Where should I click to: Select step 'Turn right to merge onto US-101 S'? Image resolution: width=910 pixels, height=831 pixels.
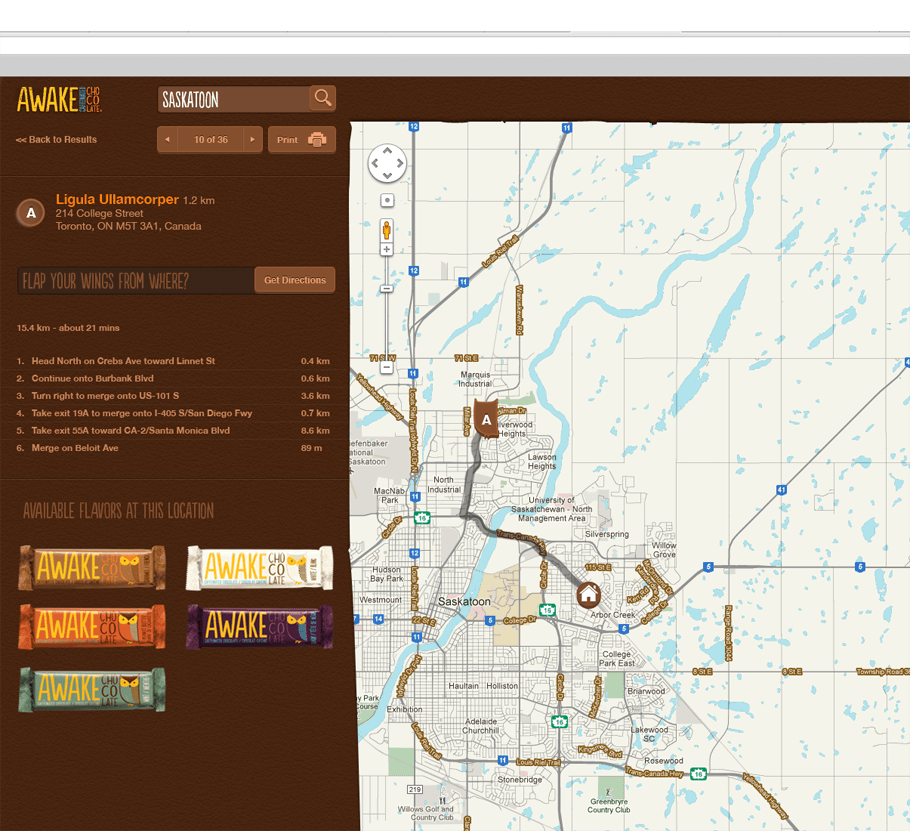(x=173, y=396)
